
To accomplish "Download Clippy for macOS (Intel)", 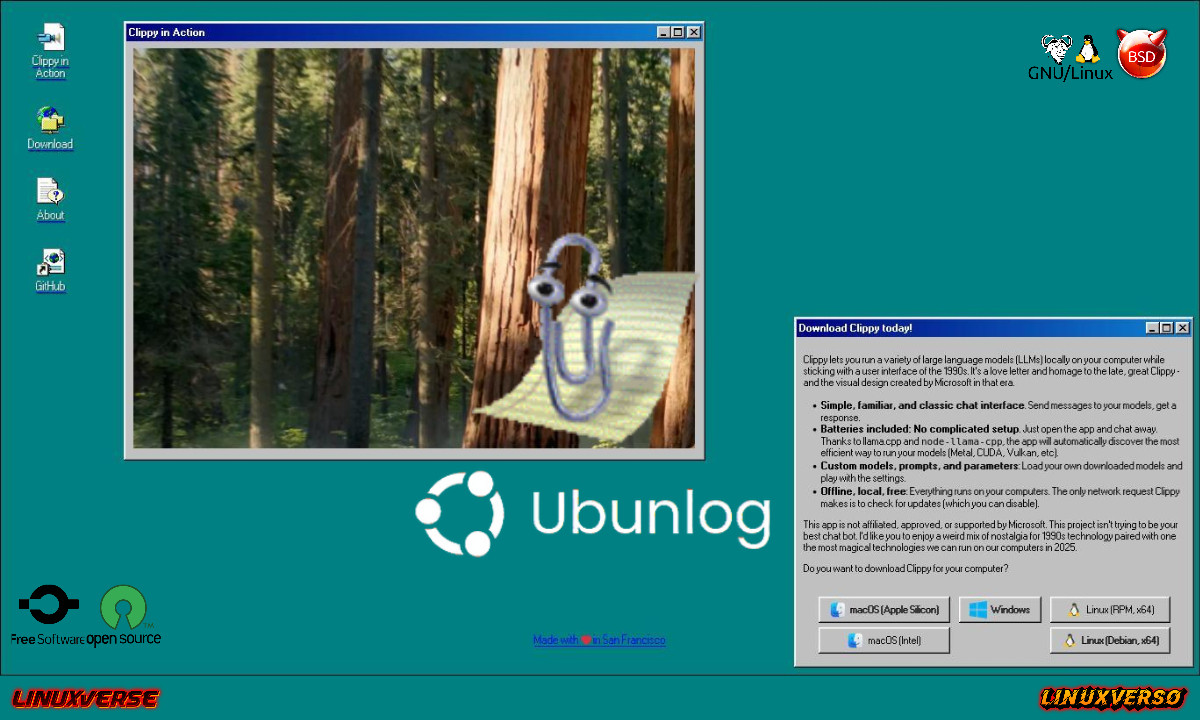I will [883, 640].
